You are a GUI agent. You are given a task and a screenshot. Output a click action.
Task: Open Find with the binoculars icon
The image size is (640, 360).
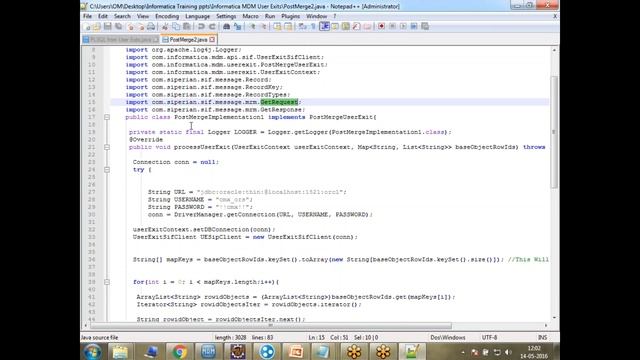pyautogui.click(x=227, y=27)
